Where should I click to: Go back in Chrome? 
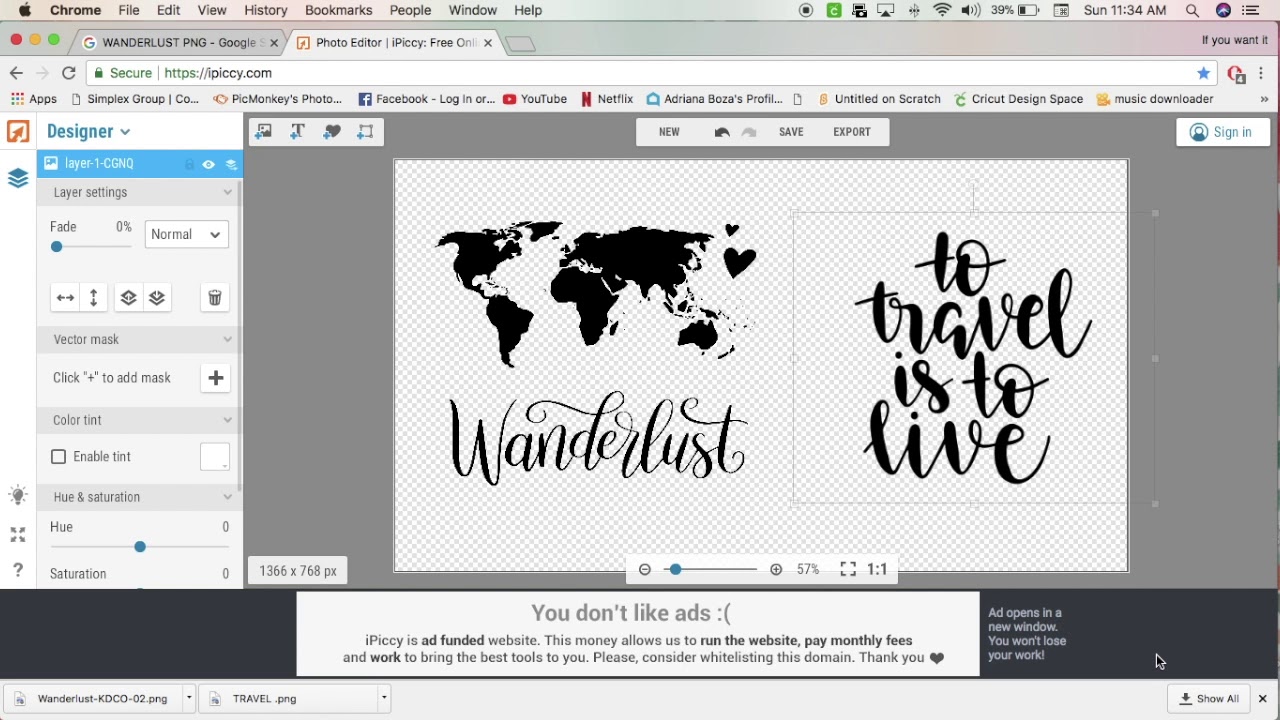[x=16, y=73]
